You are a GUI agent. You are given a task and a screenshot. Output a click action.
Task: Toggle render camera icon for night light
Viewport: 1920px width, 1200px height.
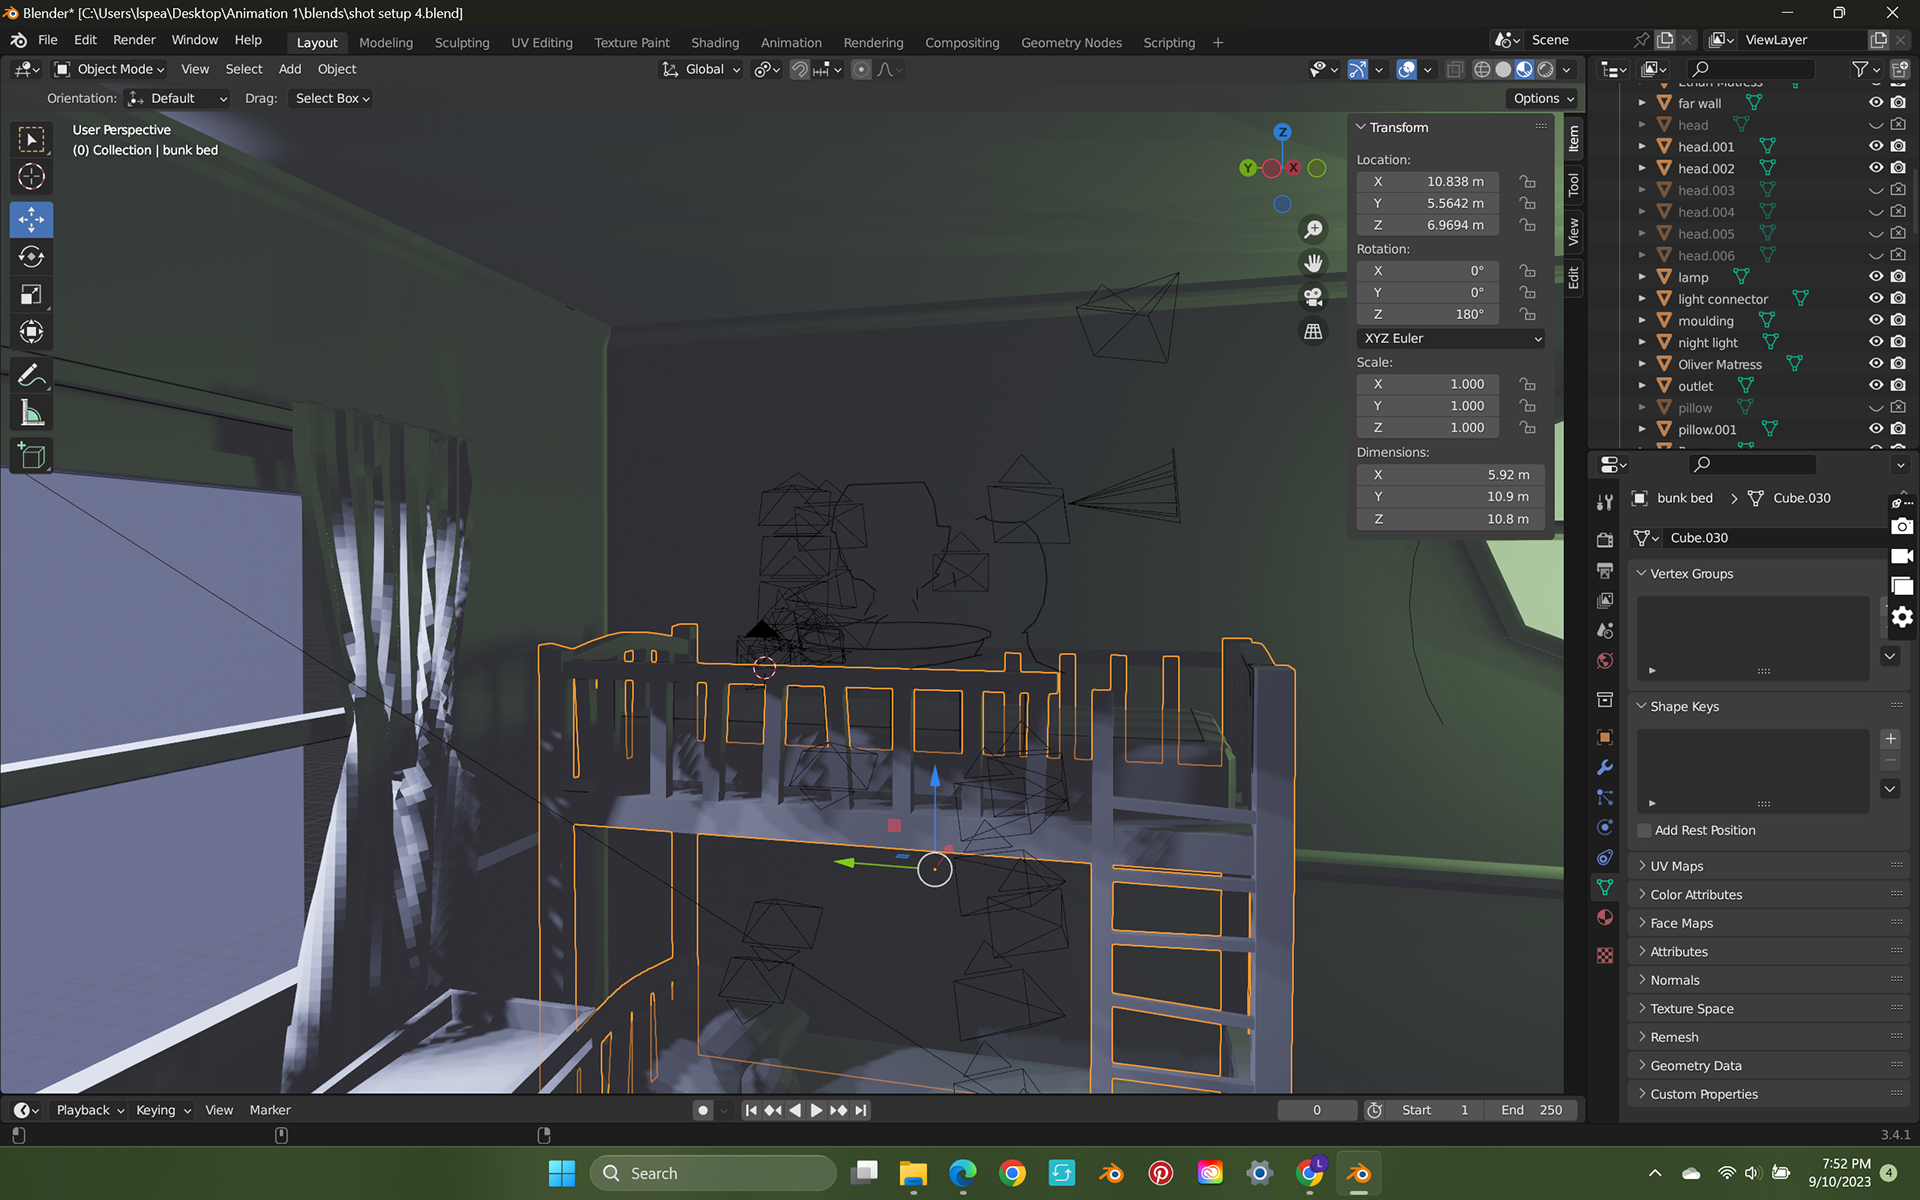click(1899, 342)
